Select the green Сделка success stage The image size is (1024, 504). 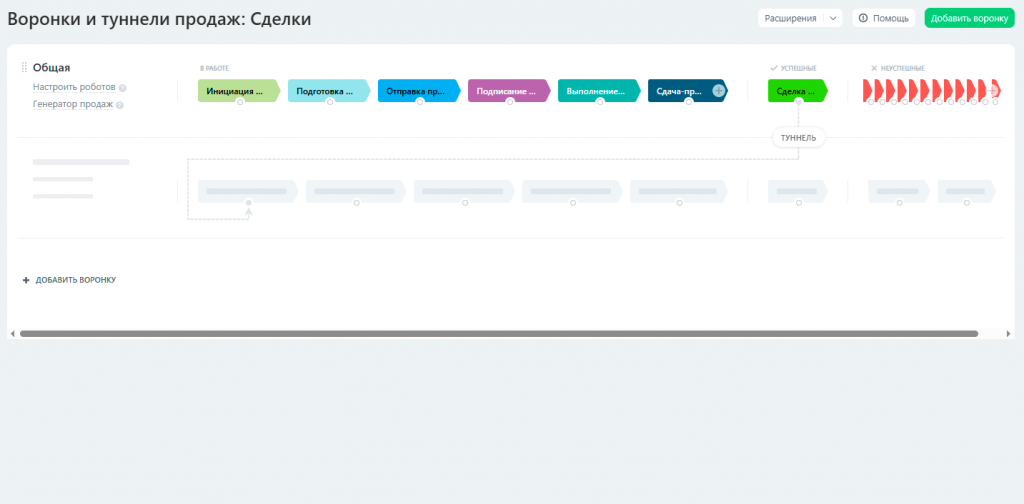(797, 91)
